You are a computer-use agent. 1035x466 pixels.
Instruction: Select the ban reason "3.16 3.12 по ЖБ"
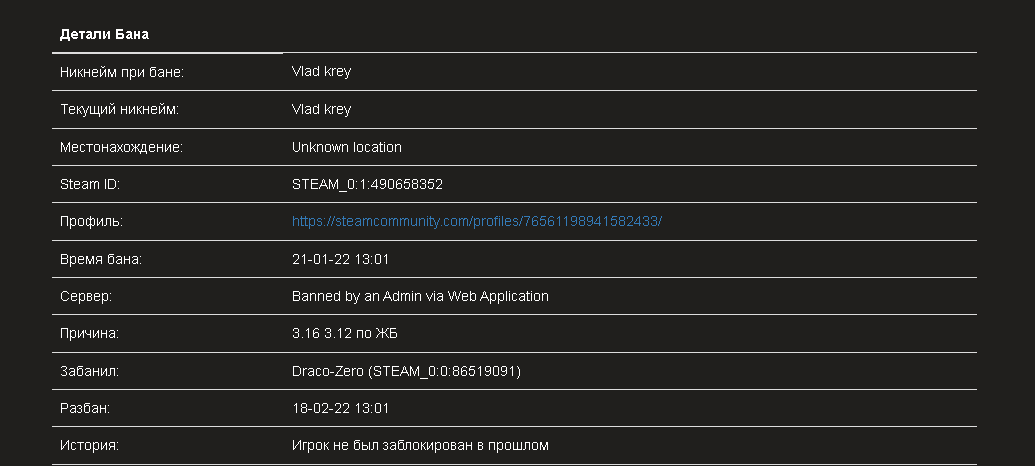[x=344, y=333]
